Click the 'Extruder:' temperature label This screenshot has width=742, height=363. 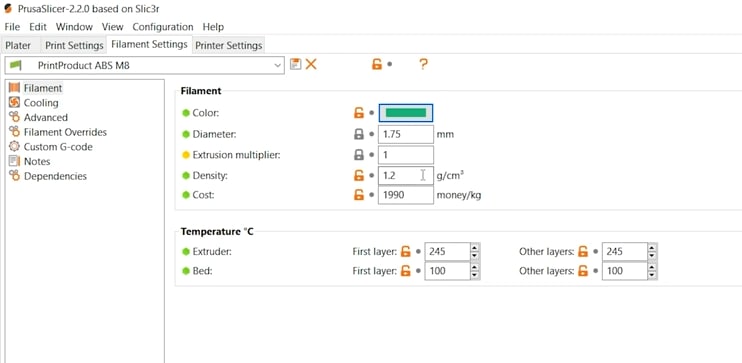tap(212, 252)
